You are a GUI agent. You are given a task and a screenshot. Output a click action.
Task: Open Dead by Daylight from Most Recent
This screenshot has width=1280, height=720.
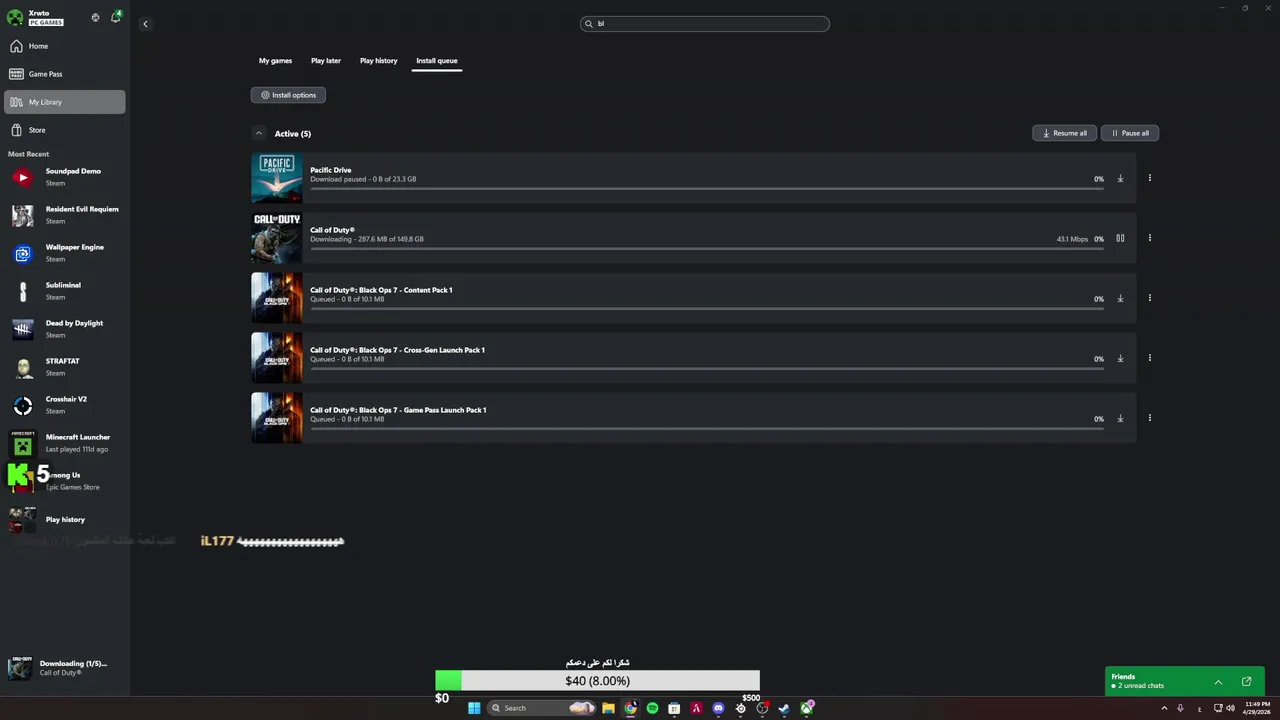65,329
